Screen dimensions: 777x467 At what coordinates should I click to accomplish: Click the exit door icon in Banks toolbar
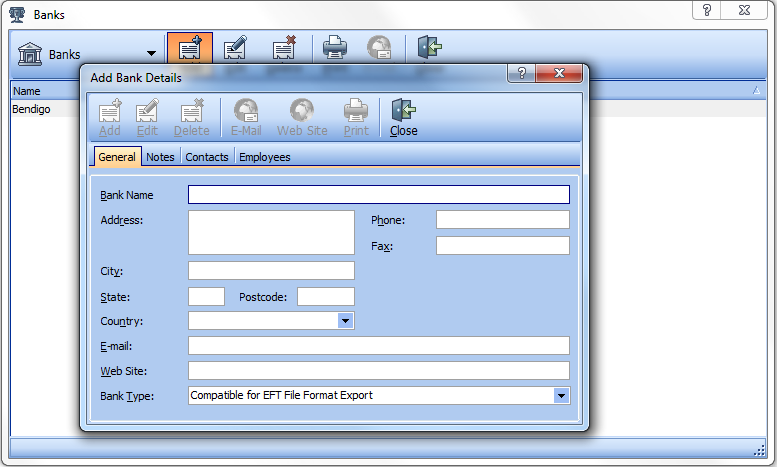click(x=430, y=47)
